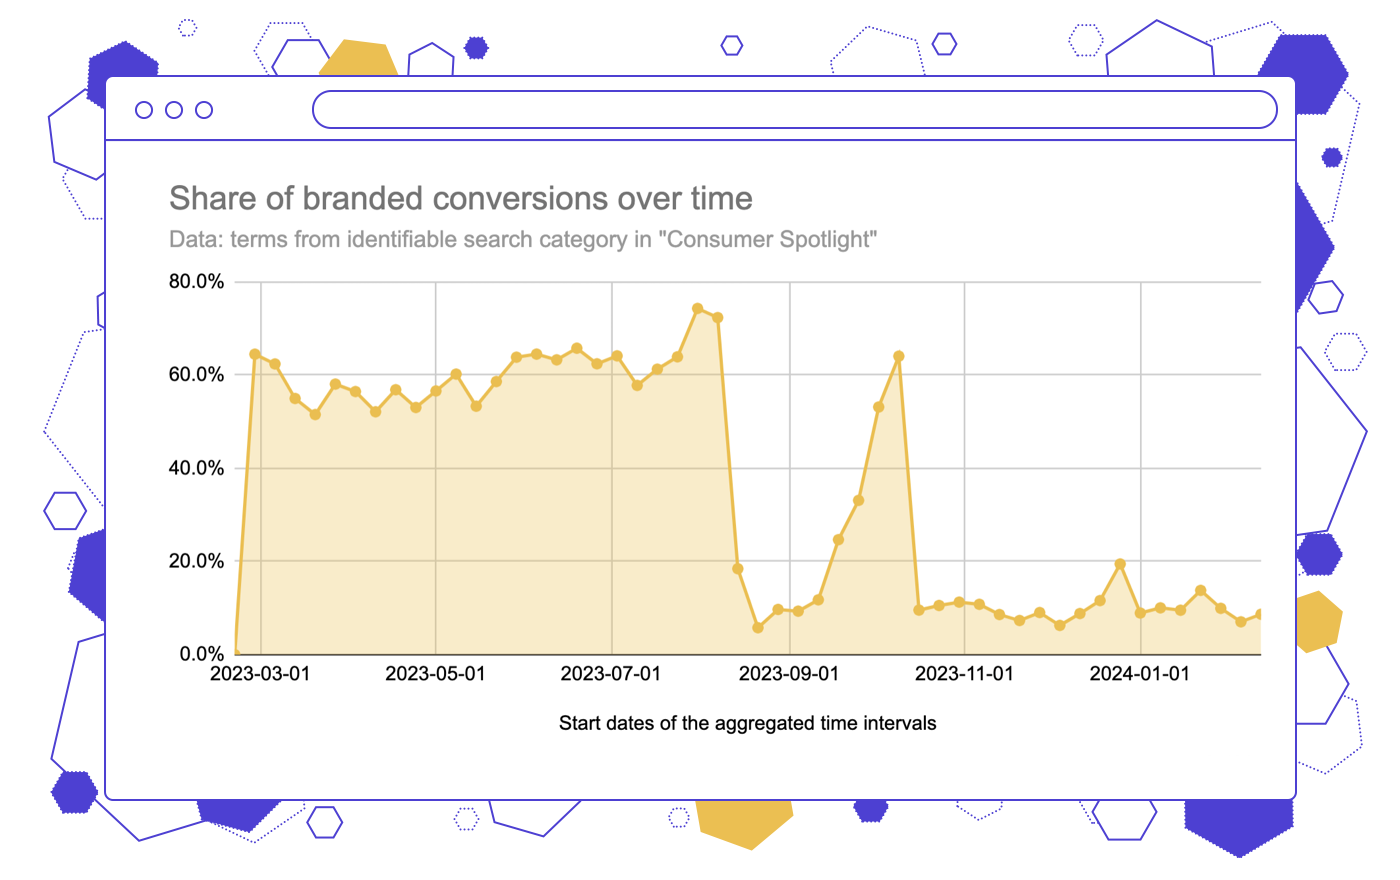Click the 'Share of branded conversions over time' title
The height and width of the screenshot is (880, 1400).
tap(460, 198)
